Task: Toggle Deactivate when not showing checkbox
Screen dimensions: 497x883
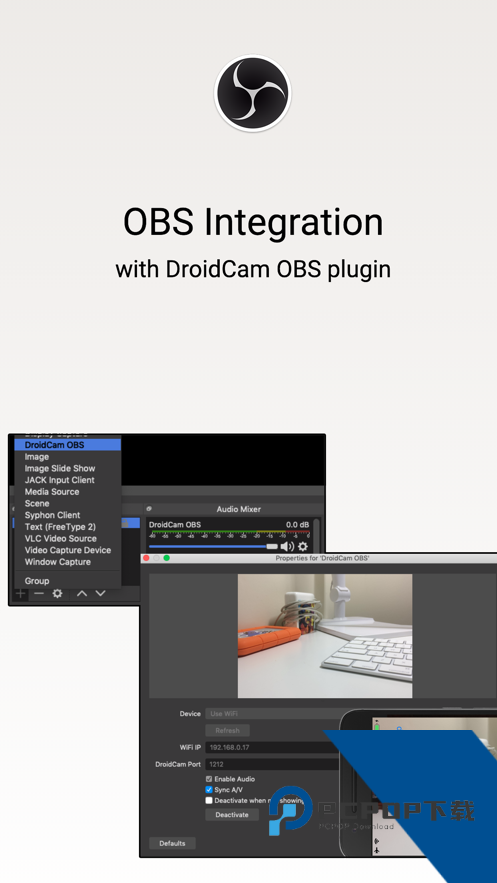Action: (209, 800)
